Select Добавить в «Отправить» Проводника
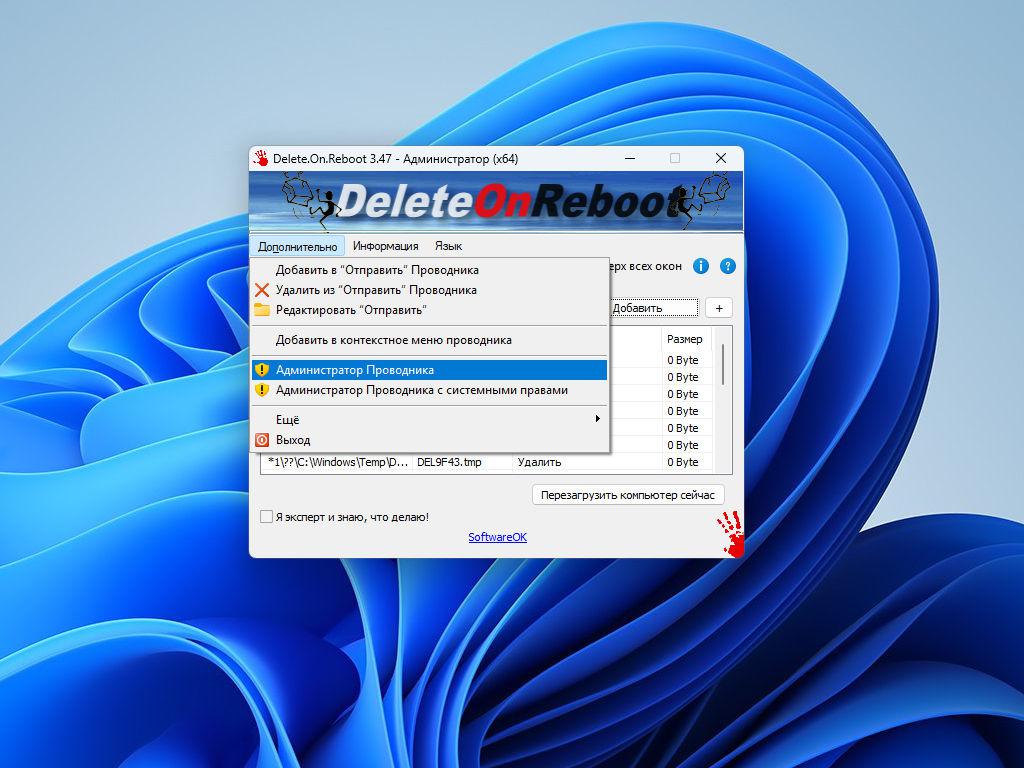Screen dimensions: 1024x768 tap(377, 270)
